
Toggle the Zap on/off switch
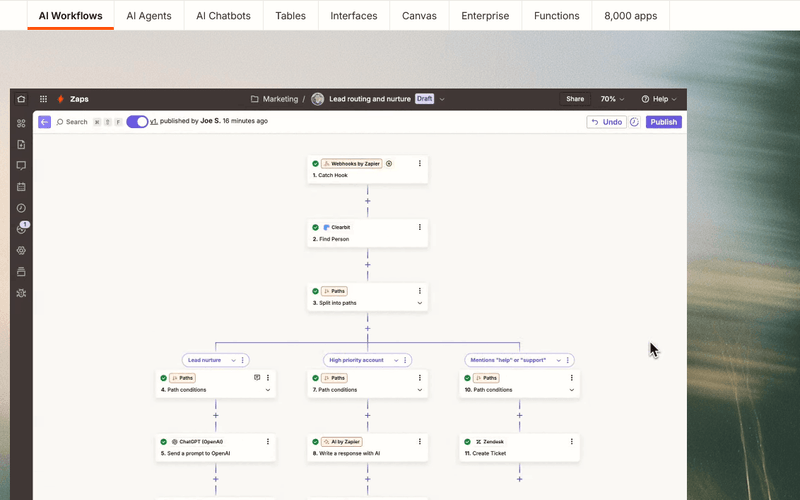click(x=137, y=121)
